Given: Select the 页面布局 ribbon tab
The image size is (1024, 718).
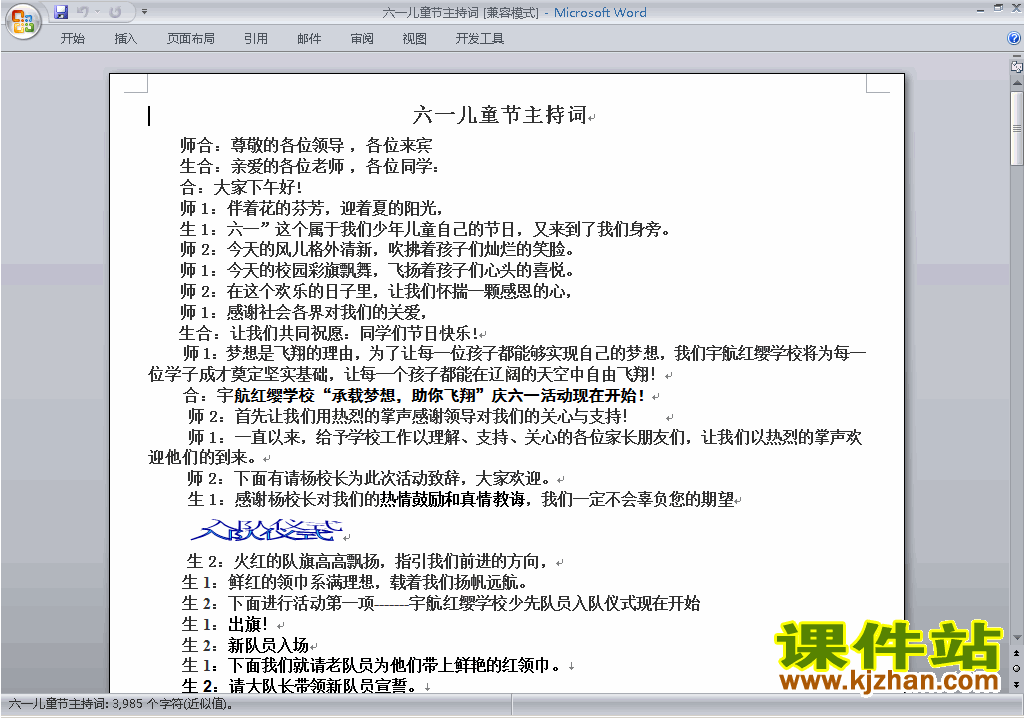Looking at the screenshot, I should point(191,39).
